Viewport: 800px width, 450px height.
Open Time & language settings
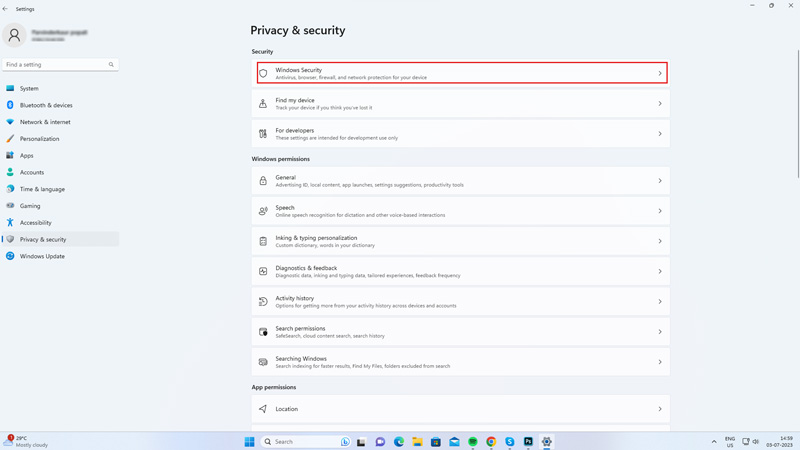click(60, 189)
